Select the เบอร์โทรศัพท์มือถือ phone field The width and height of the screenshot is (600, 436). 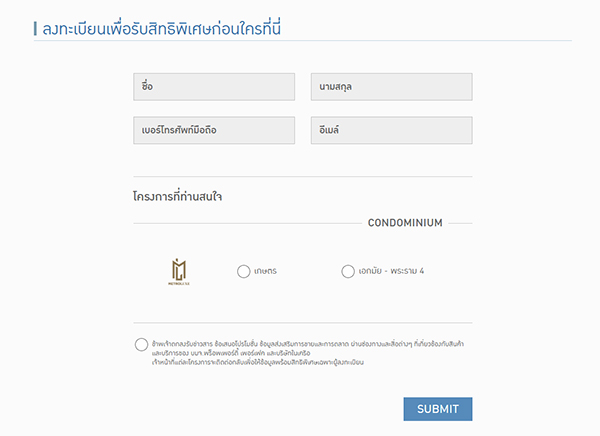pyautogui.click(x=213, y=130)
